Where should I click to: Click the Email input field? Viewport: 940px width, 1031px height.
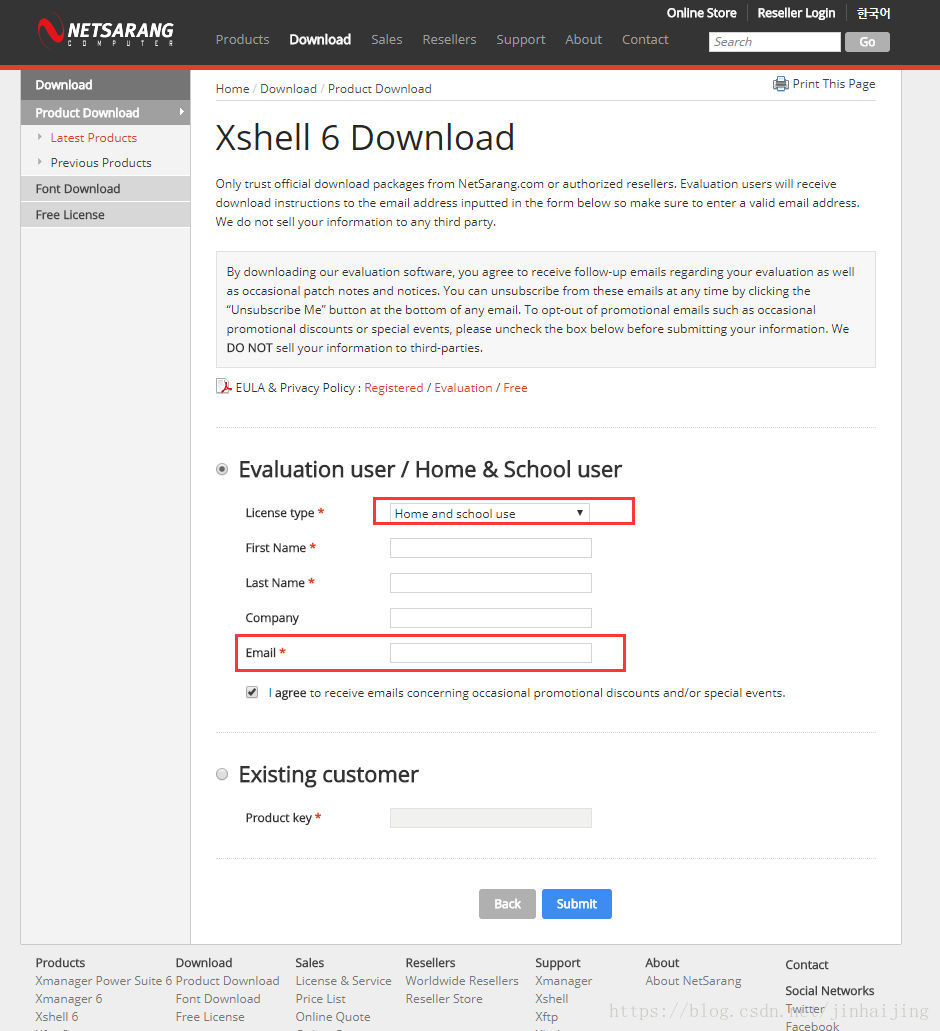(x=490, y=653)
